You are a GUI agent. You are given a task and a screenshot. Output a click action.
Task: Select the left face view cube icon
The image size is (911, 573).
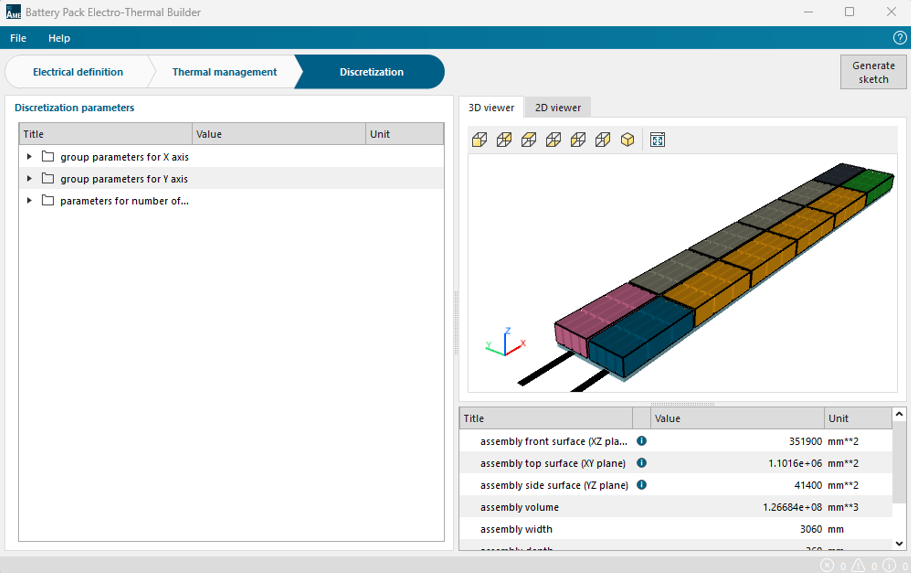(x=578, y=140)
